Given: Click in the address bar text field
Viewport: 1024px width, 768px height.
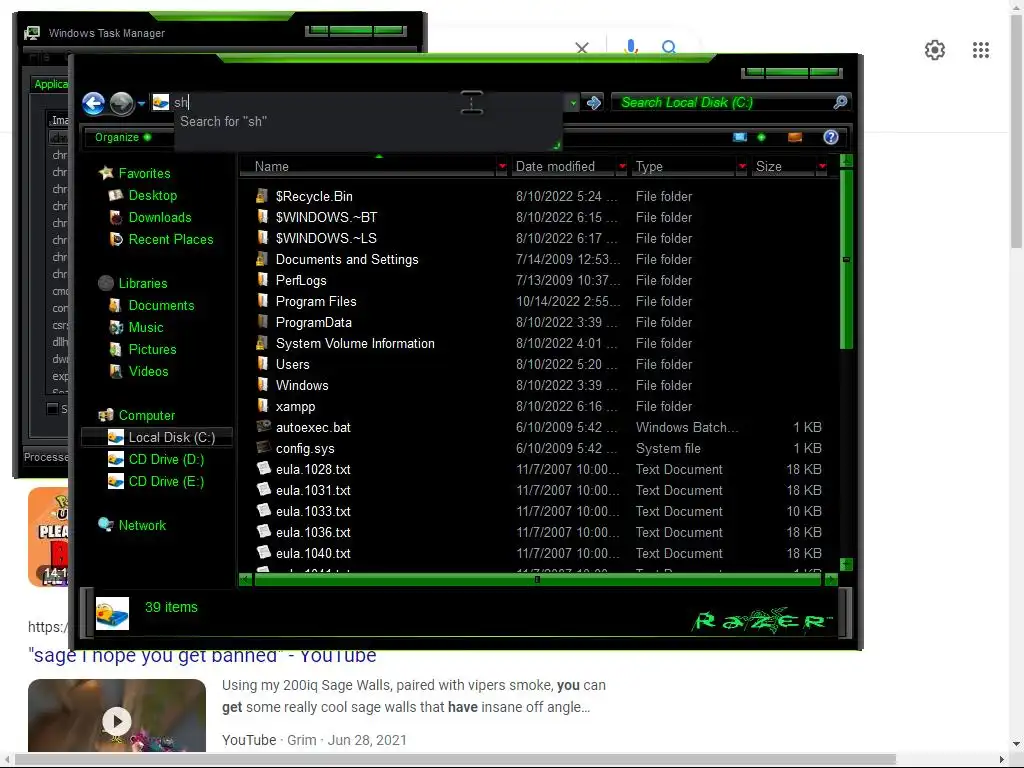Looking at the screenshot, I should coord(369,103).
